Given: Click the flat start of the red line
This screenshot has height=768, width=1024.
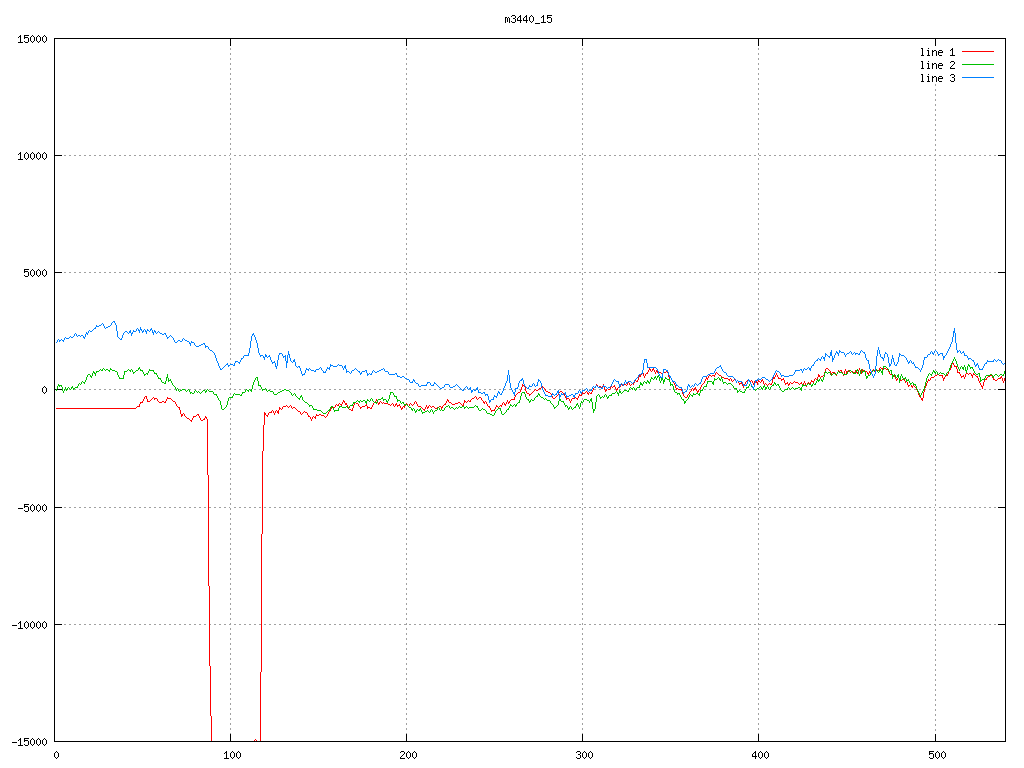Looking at the screenshot, I should pos(95,408).
